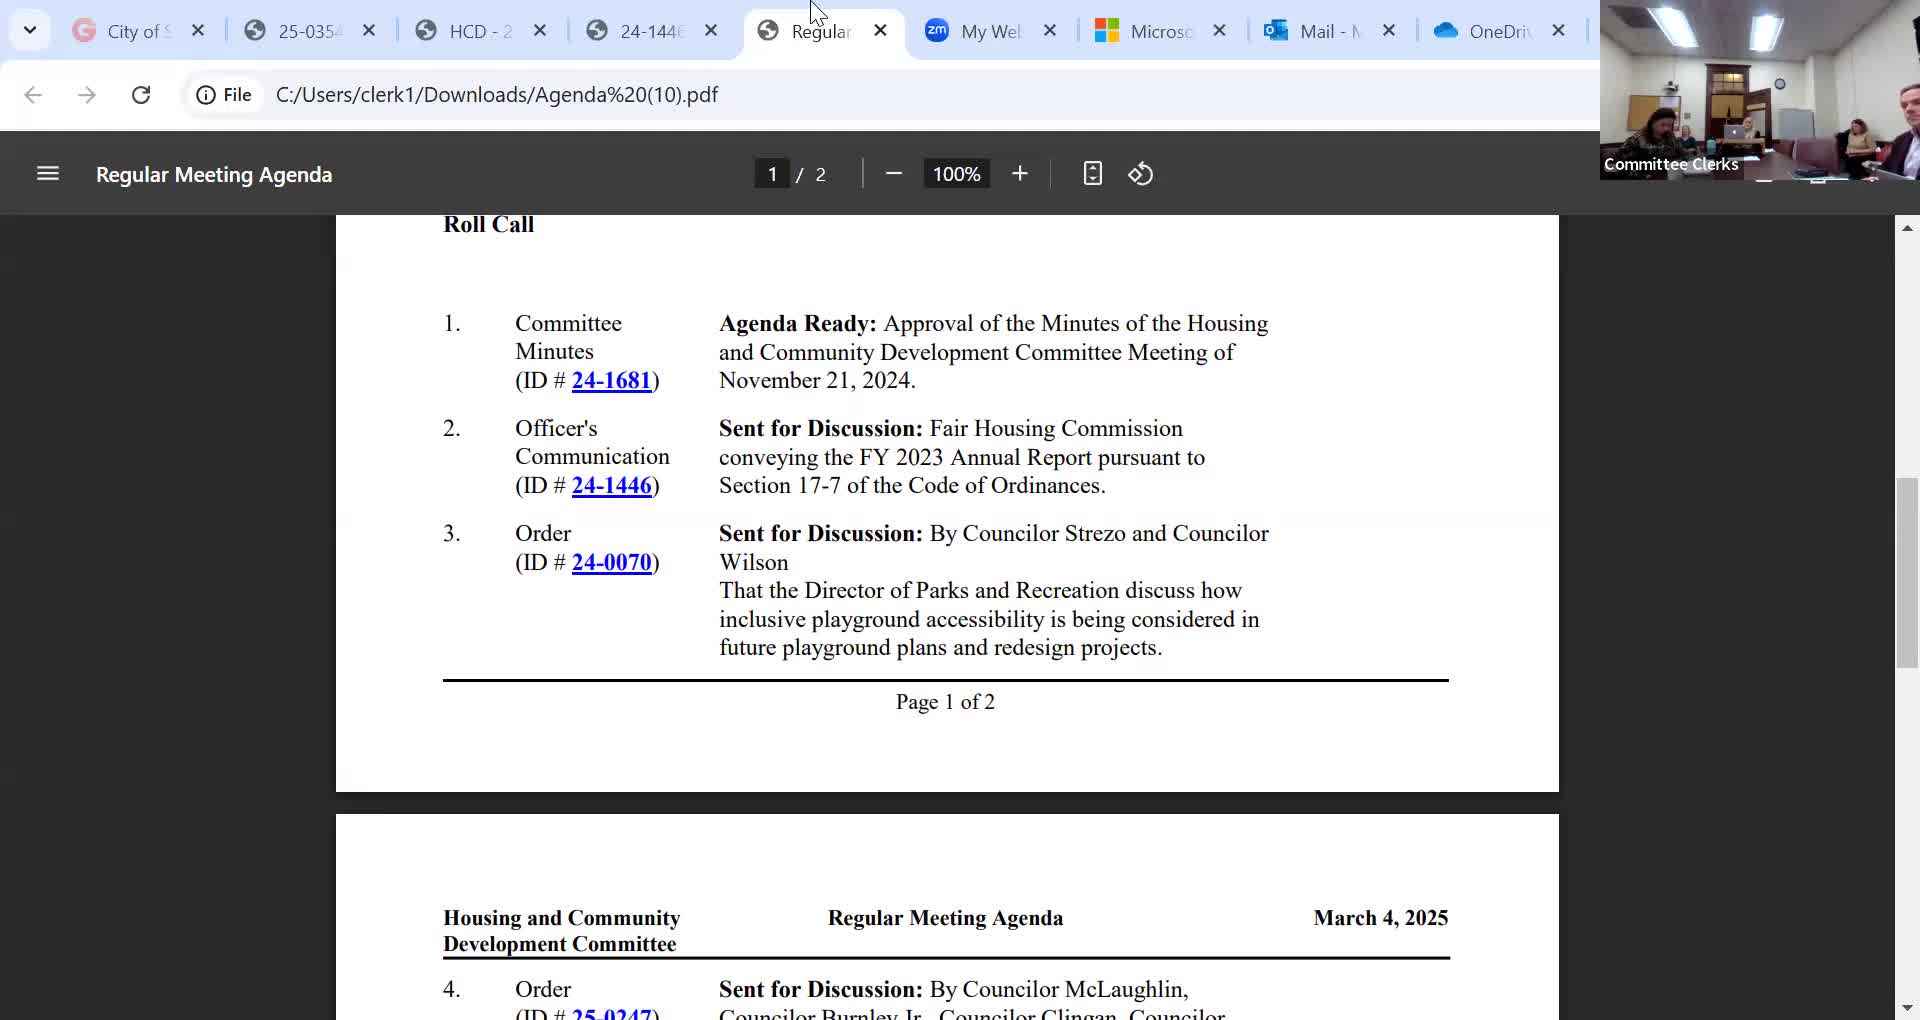Rotate the PDF counterclockwise
Image resolution: width=1920 pixels, height=1020 pixels.
click(x=1141, y=174)
